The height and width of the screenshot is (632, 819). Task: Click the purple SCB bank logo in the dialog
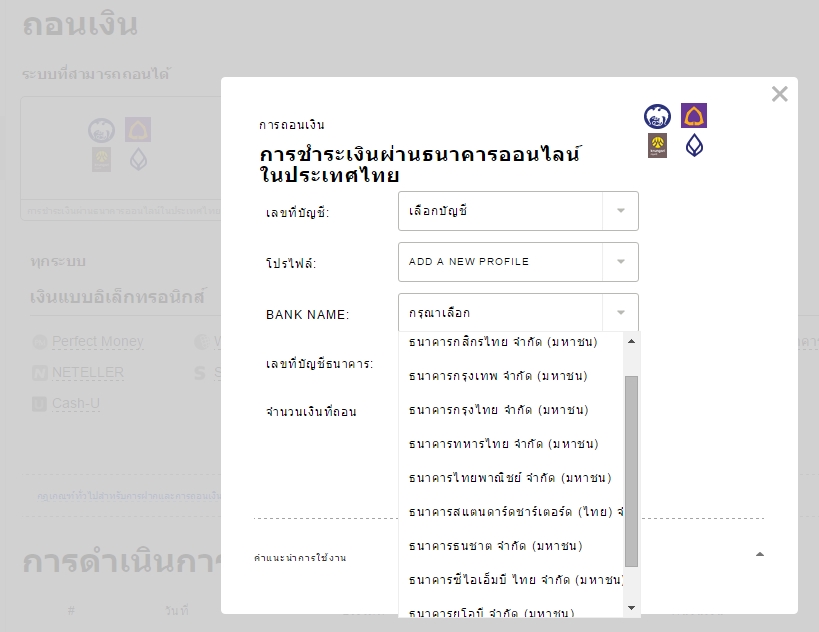tap(694, 115)
